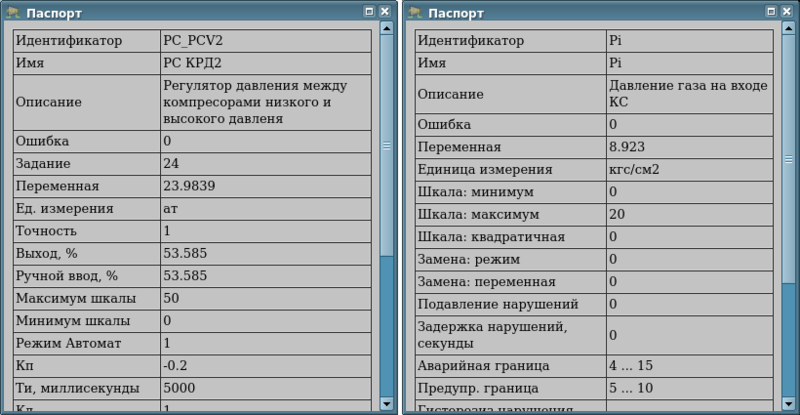
Task: Click the left Паспорт window title icon
Action: 13,13
